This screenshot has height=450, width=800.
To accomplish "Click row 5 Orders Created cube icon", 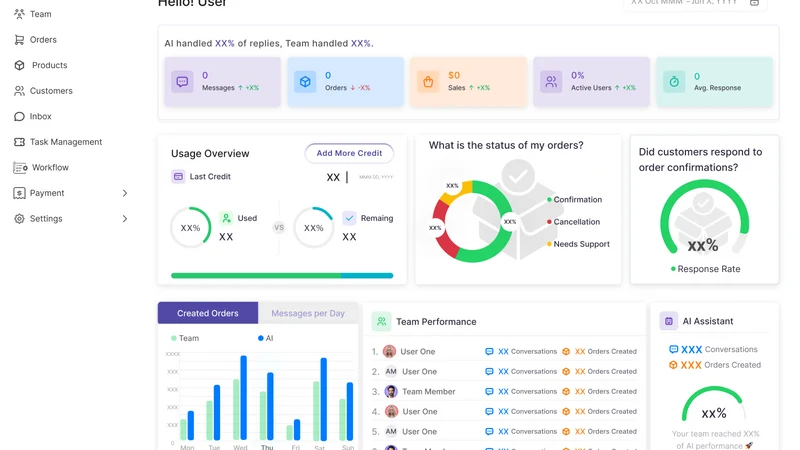I will pos(566,432).
